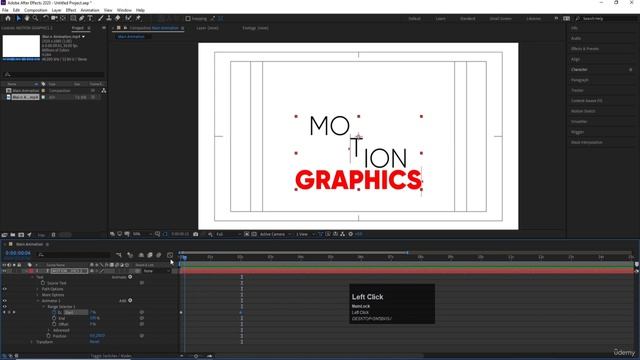This screenshot has width=640, height=360.
Task: Select the Pen tool
Action: point(82,18)
